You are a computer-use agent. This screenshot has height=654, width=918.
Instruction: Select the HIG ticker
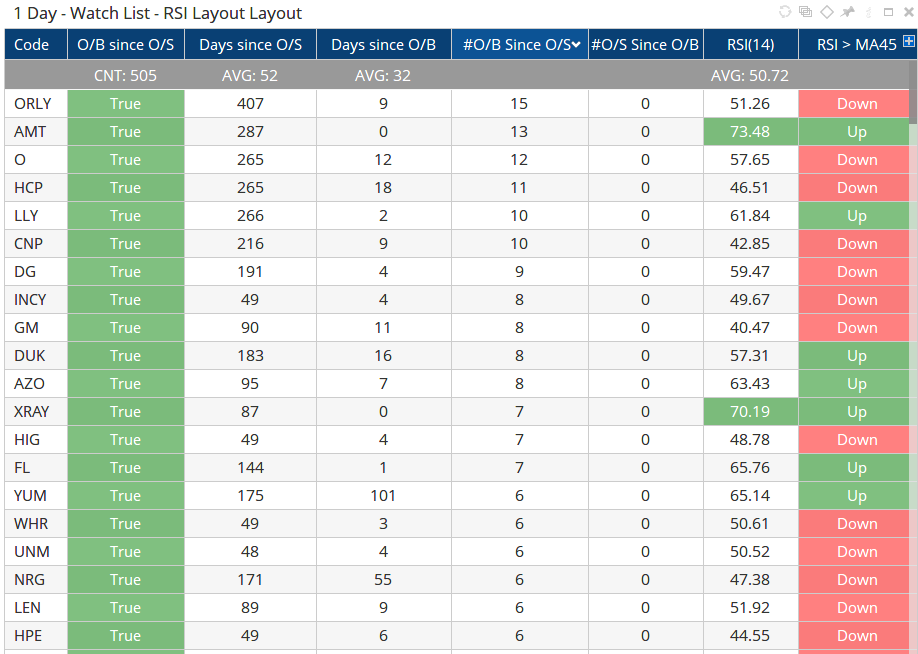click(x=27, y=440)
